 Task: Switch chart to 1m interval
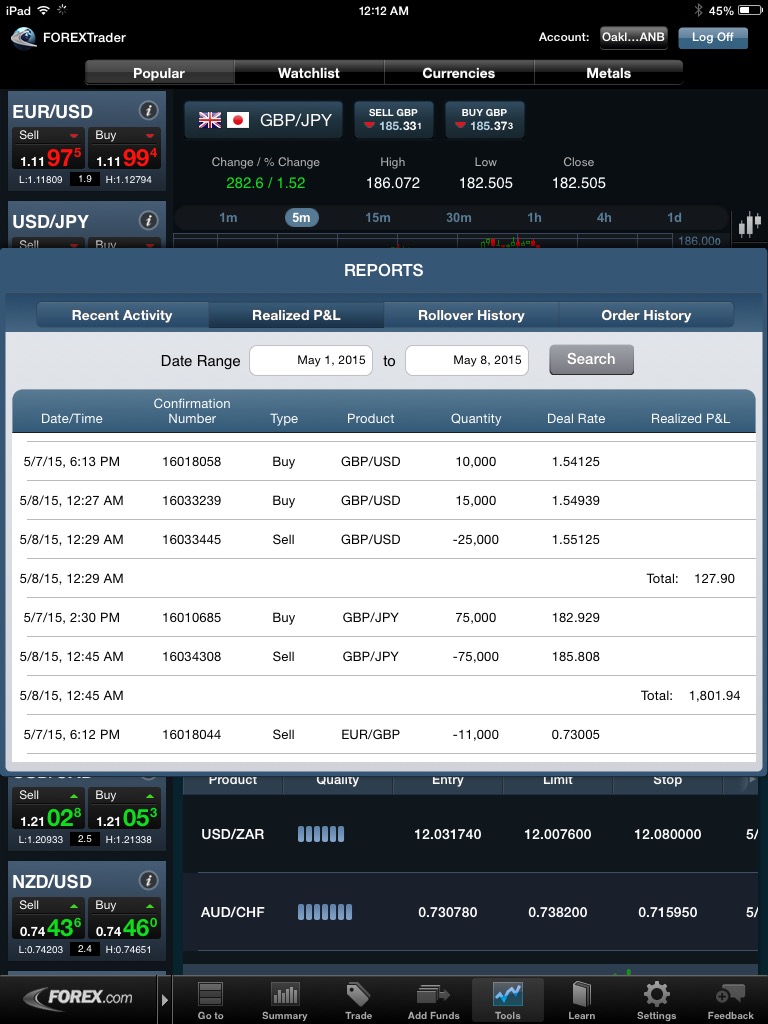pyautogui.click(x=228, y=218)
